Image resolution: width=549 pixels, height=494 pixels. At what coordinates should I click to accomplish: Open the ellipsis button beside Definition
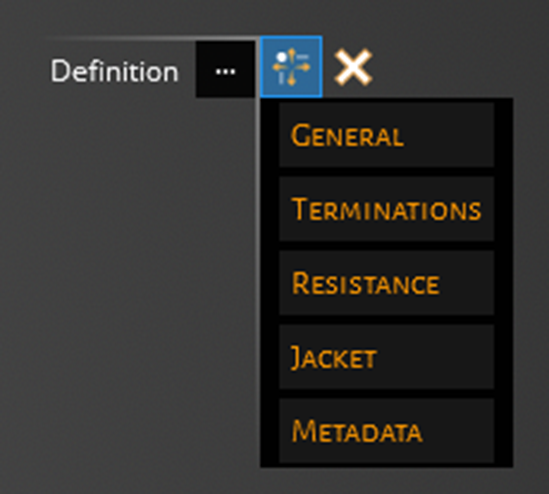[225, 69]
